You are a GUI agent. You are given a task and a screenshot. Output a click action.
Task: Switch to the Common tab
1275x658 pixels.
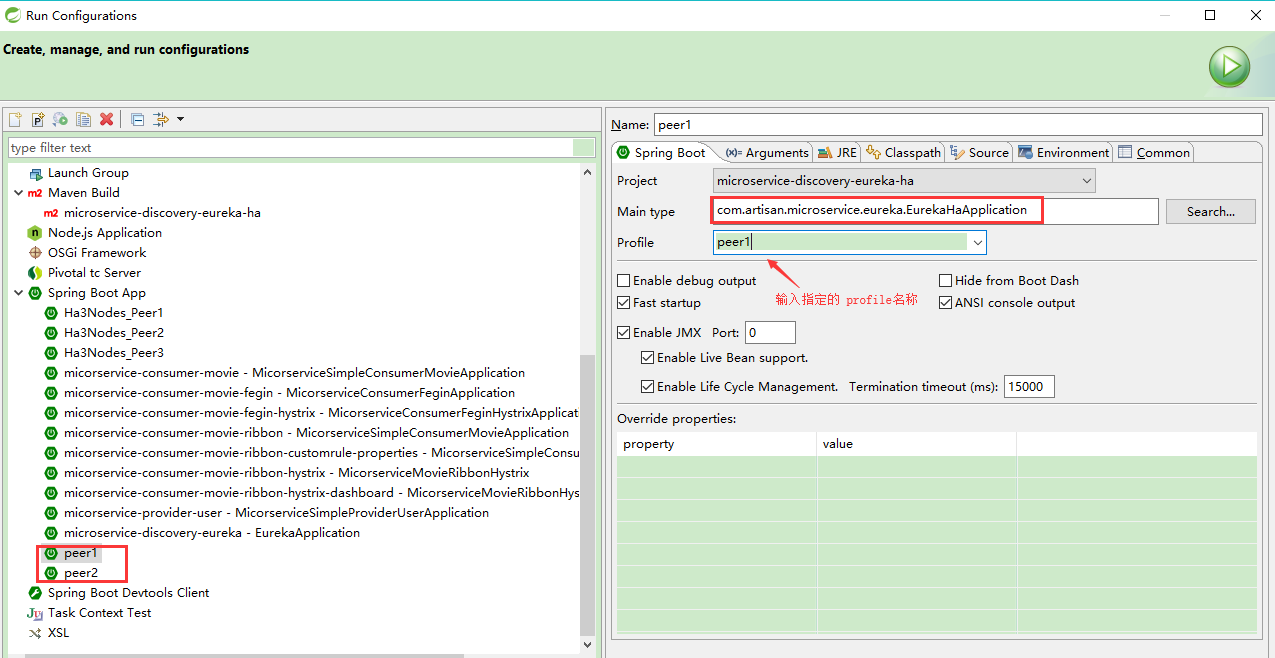click(x=1154, y=152)
